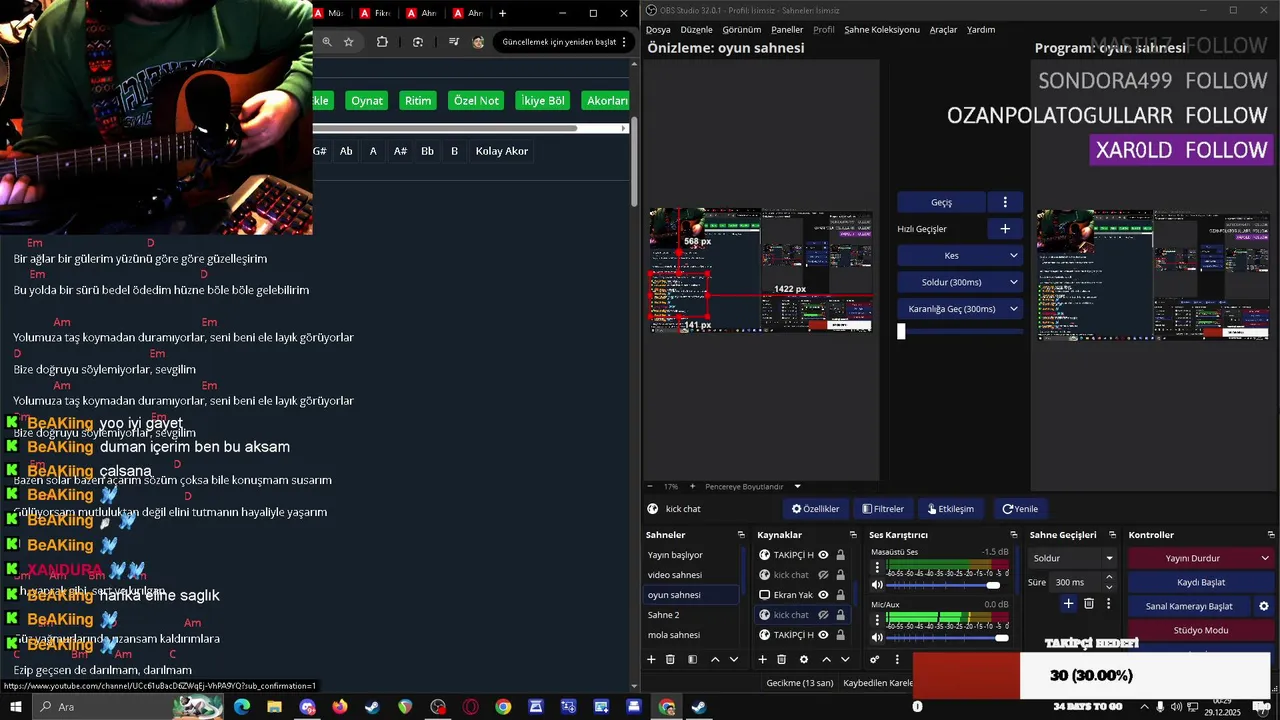This screenshot has width=1280, height=720.
Task: Hide last TAKİPÇİ H source eye
Action: tap(823, 635)
